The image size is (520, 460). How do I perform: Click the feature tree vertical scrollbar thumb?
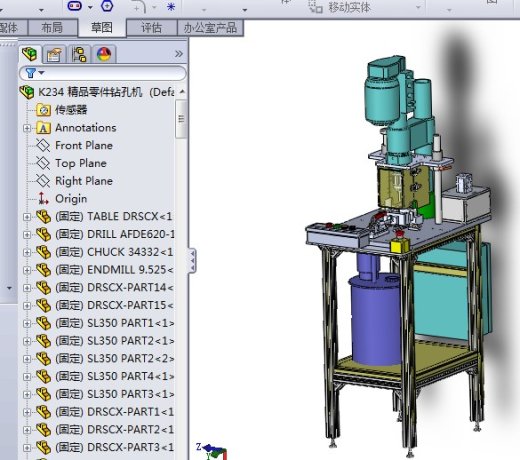point(181,119)
